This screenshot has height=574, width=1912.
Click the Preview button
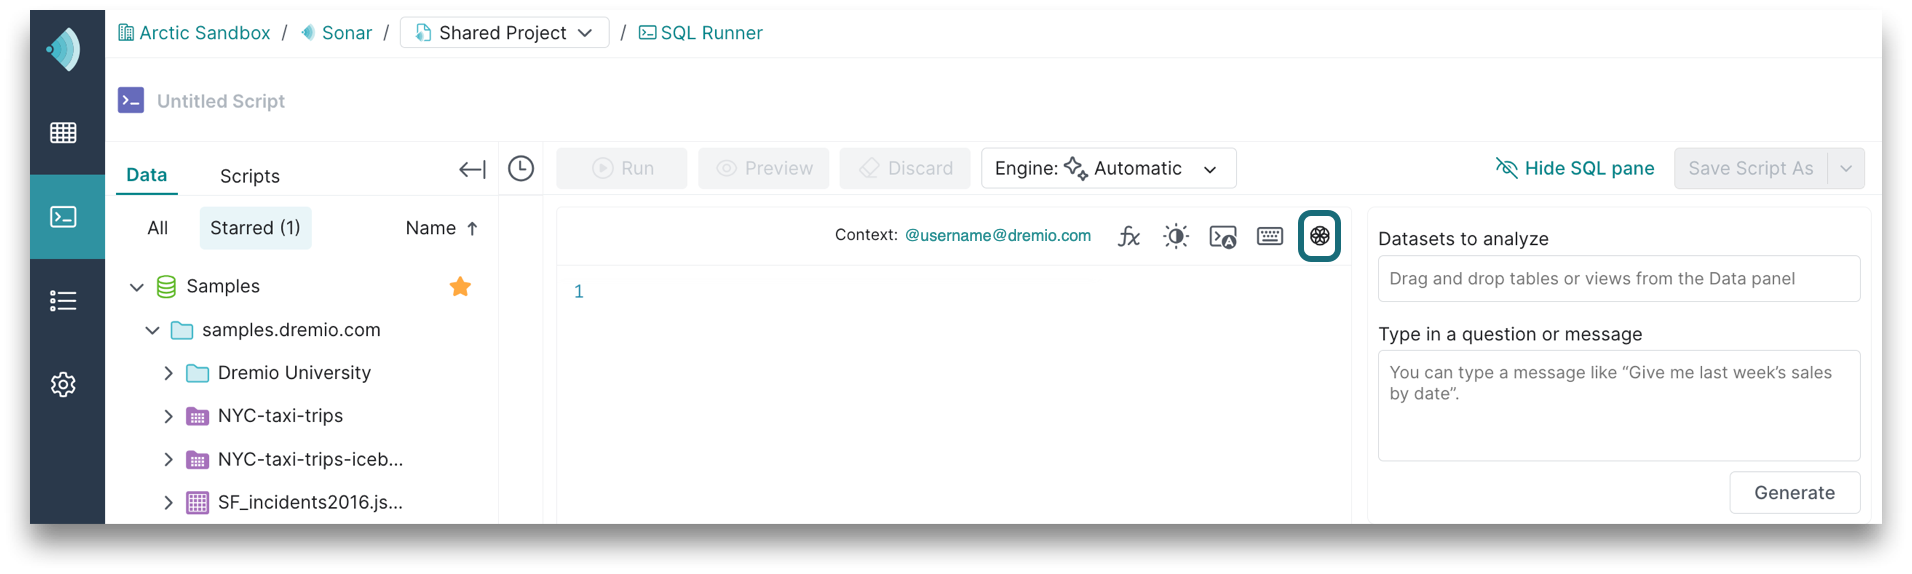(764, 168)
